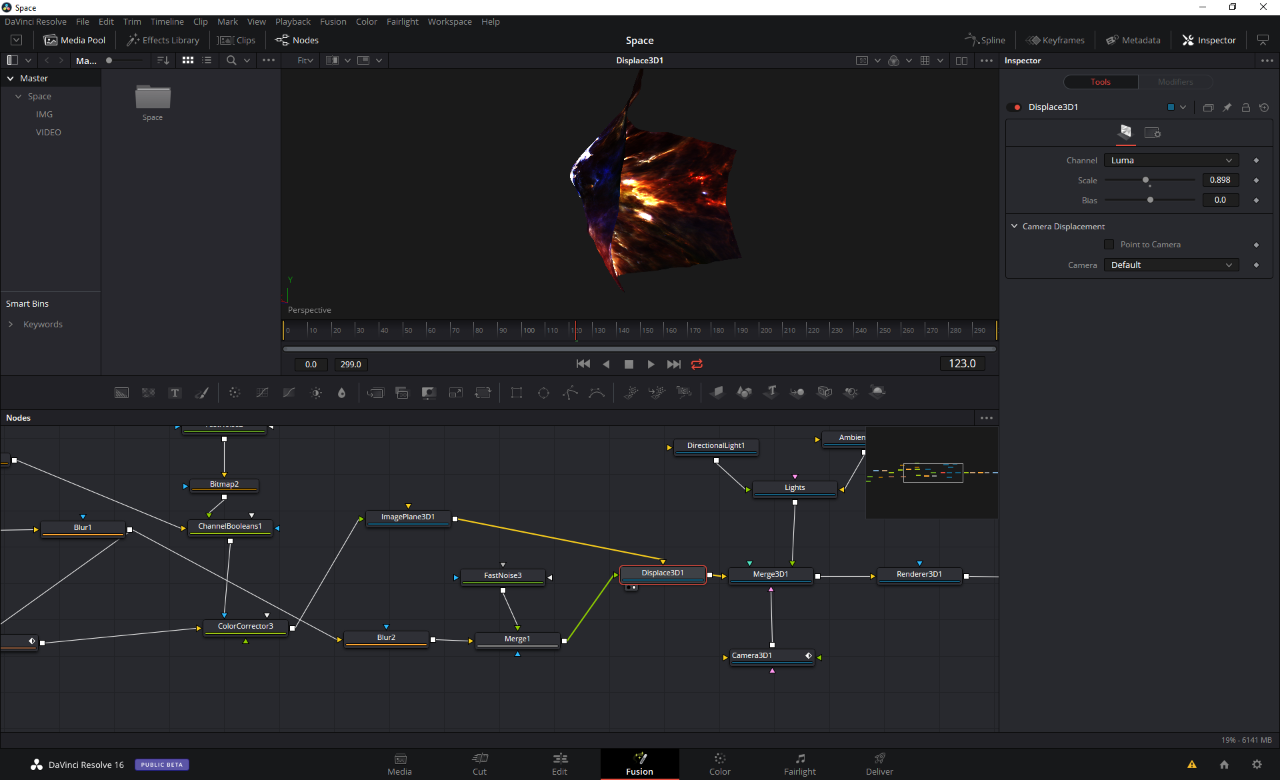Collapse the Camera Displacement section
The image size is (1280, 780).
click(x=1014, y=226)
